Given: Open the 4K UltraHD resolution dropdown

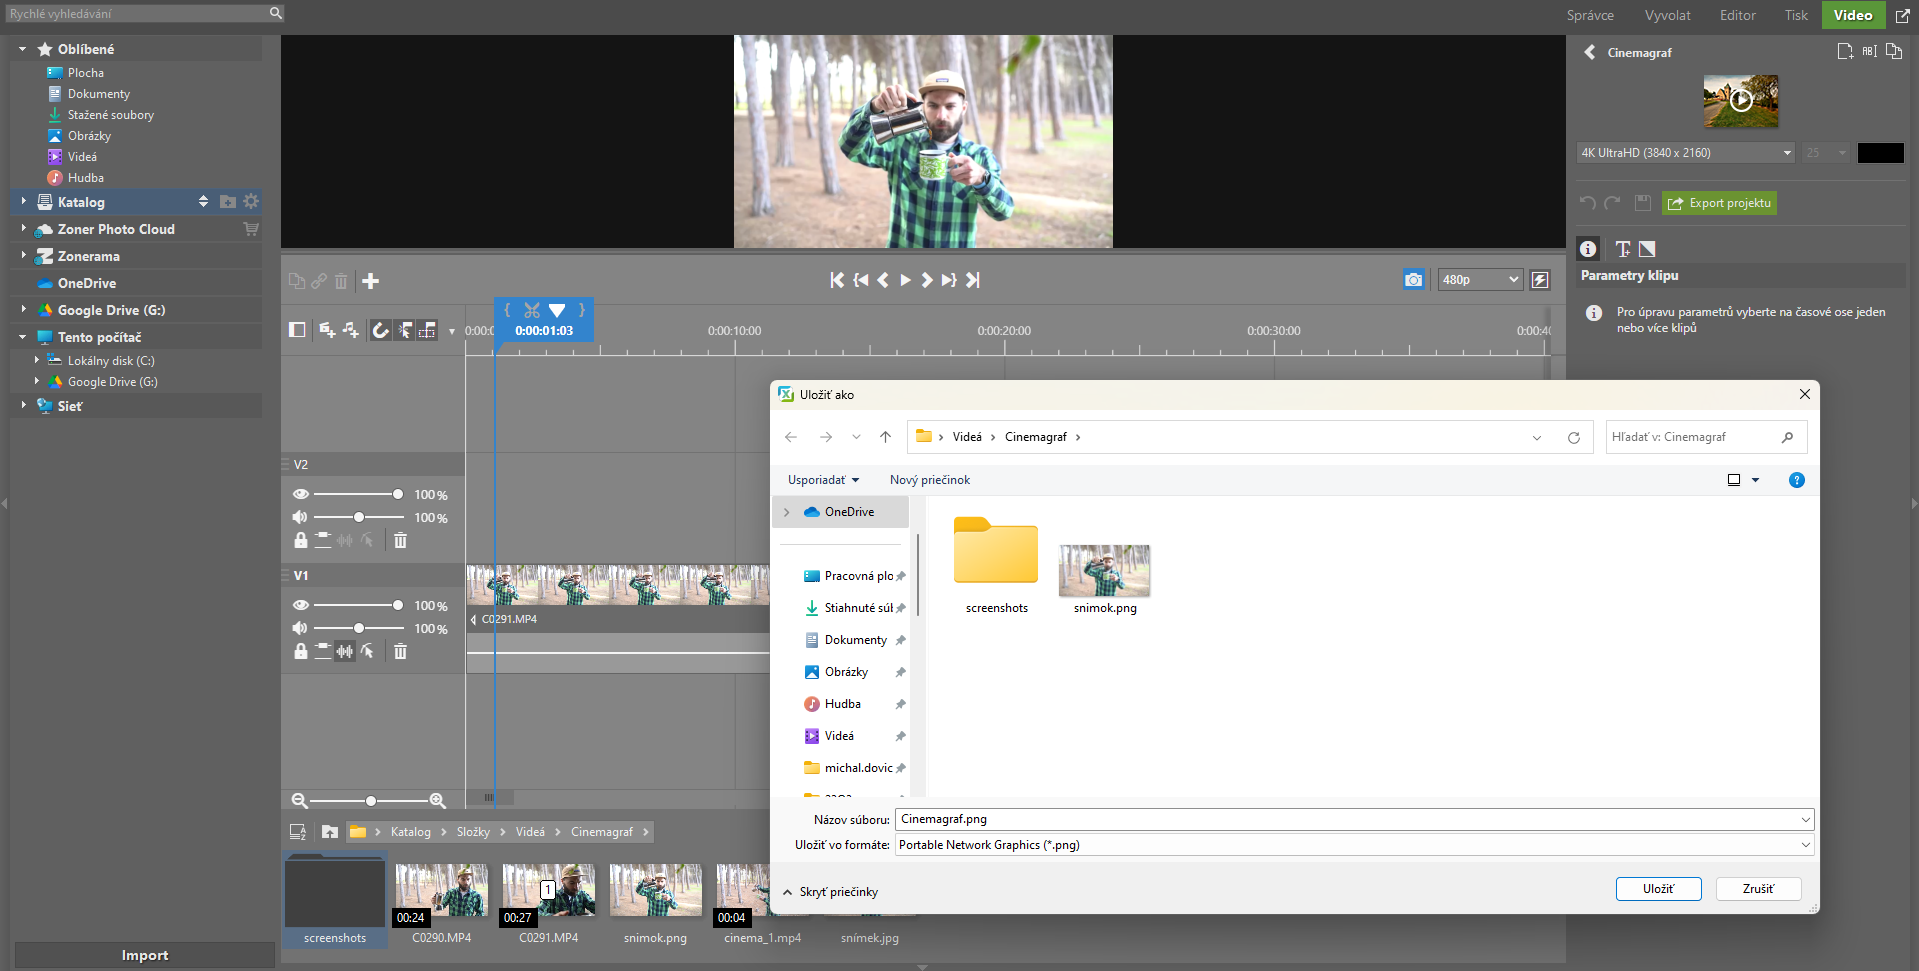Looking at the screenshot, I should (1685, 153).
